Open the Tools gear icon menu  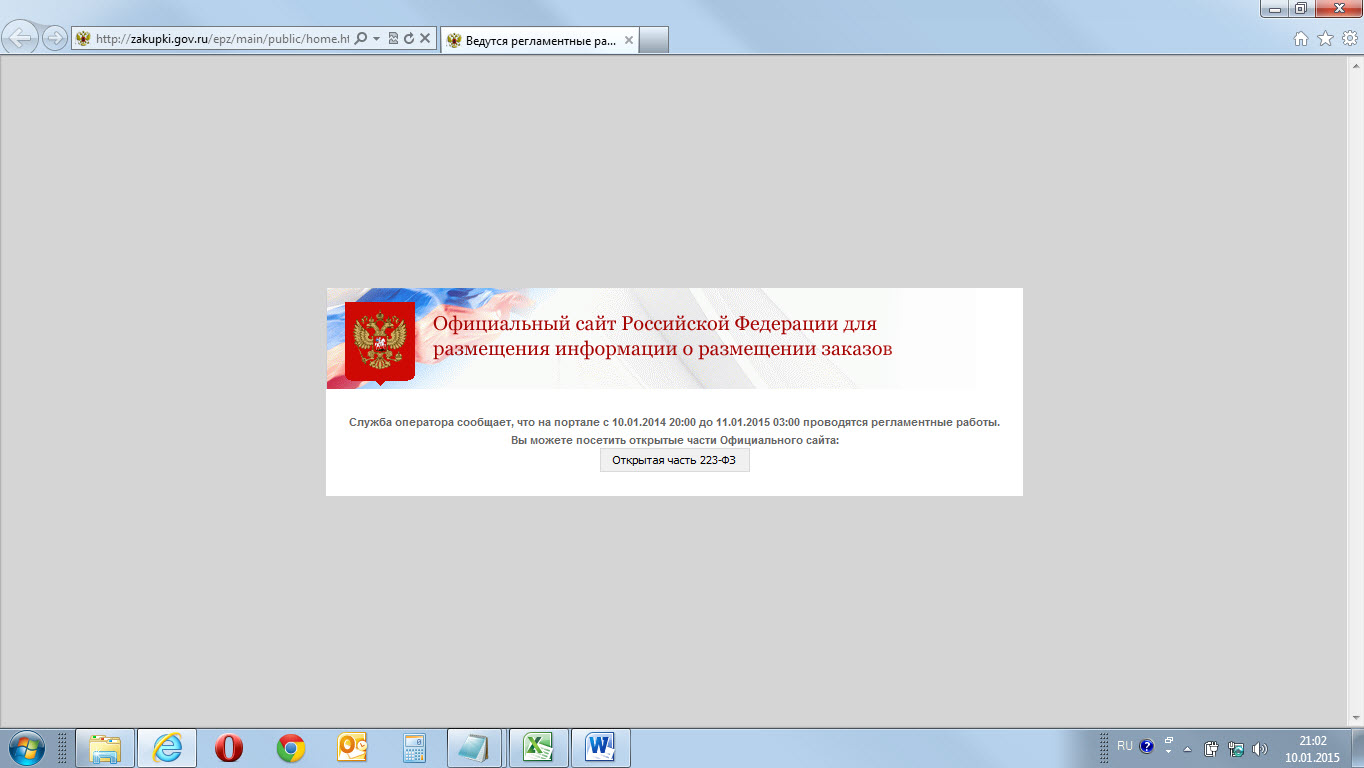[x=1349, y=39]
